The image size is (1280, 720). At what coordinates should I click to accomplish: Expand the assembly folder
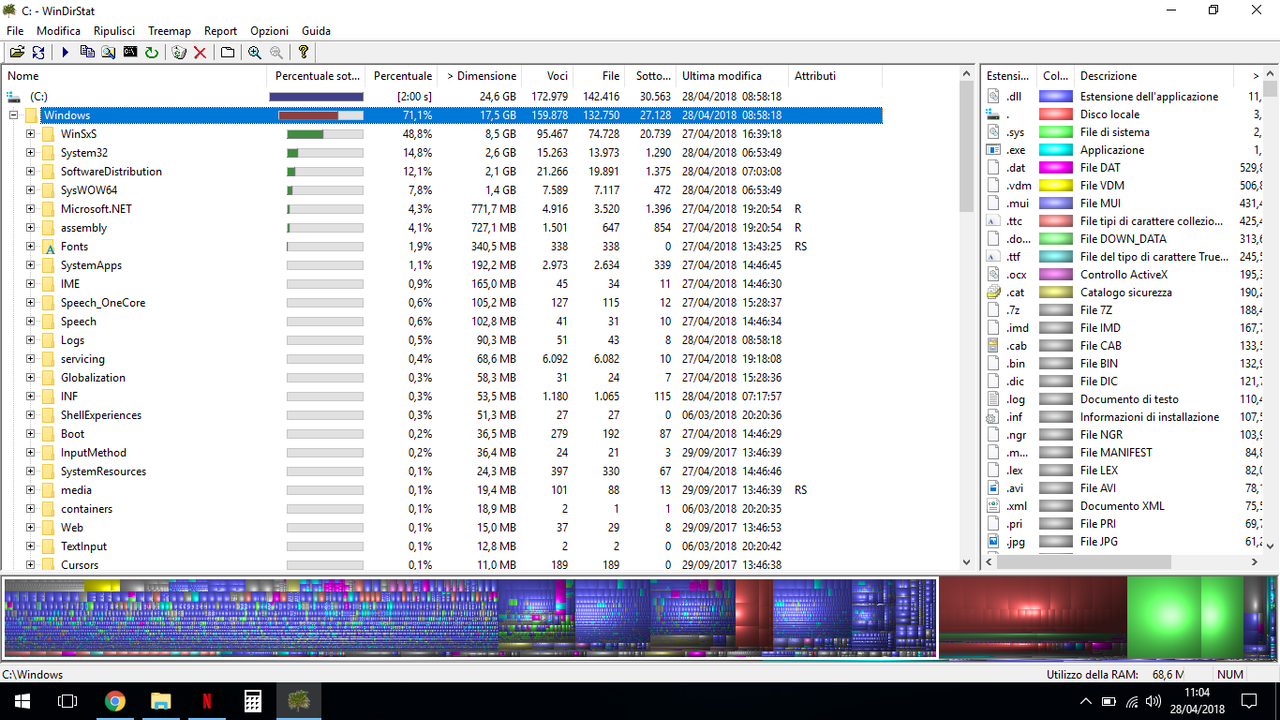[x=31, y=228]
